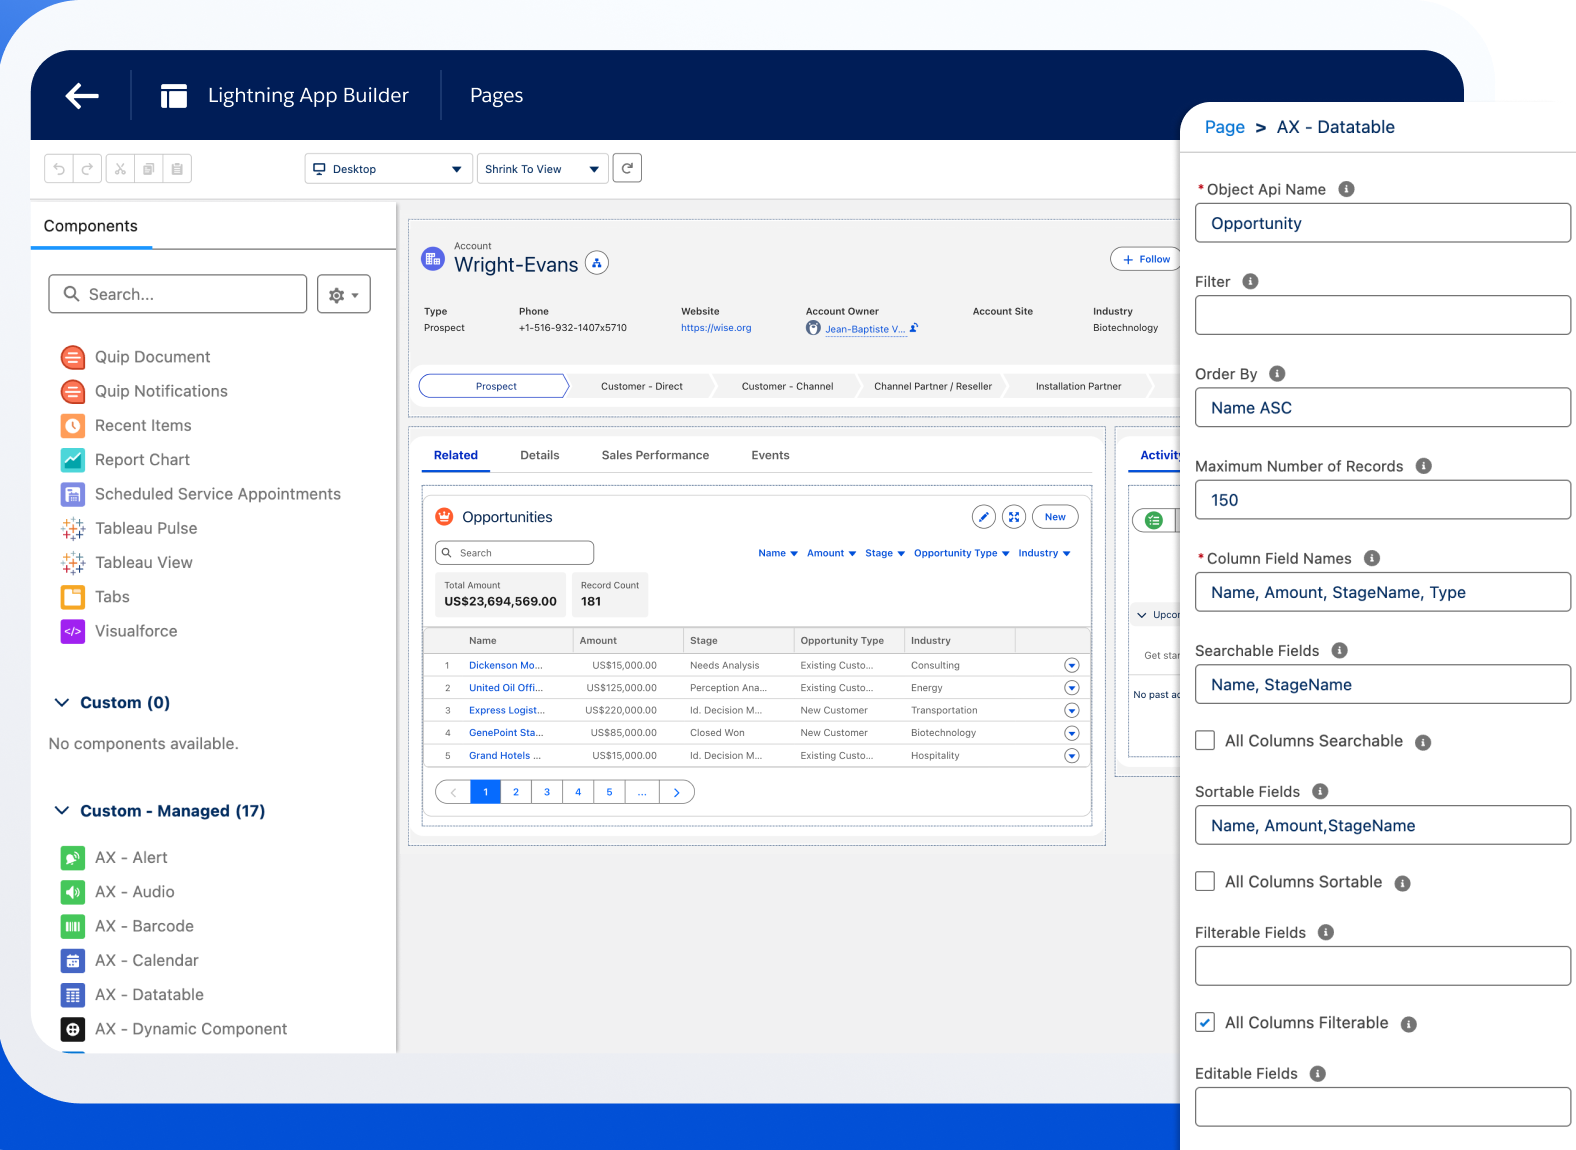This screenshot has height=1150, width=1576.
Task: Uncheck the All Columns Filterable checkbox
Action: pyautogui.click(x=1205, y=1022)
